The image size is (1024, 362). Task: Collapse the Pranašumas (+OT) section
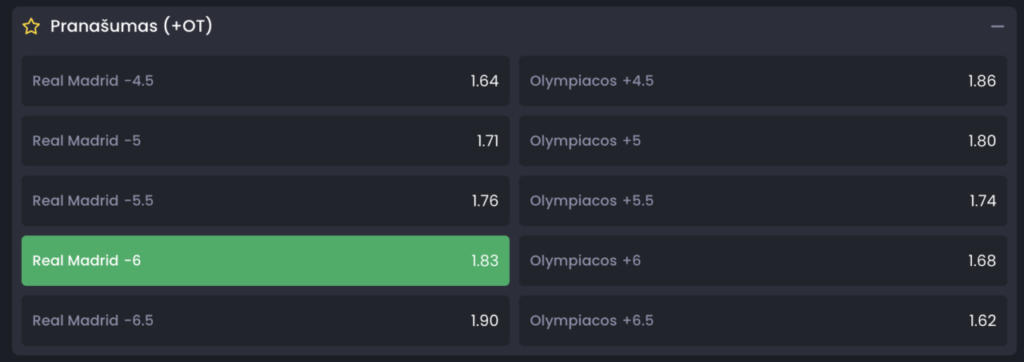click(997, 26)
